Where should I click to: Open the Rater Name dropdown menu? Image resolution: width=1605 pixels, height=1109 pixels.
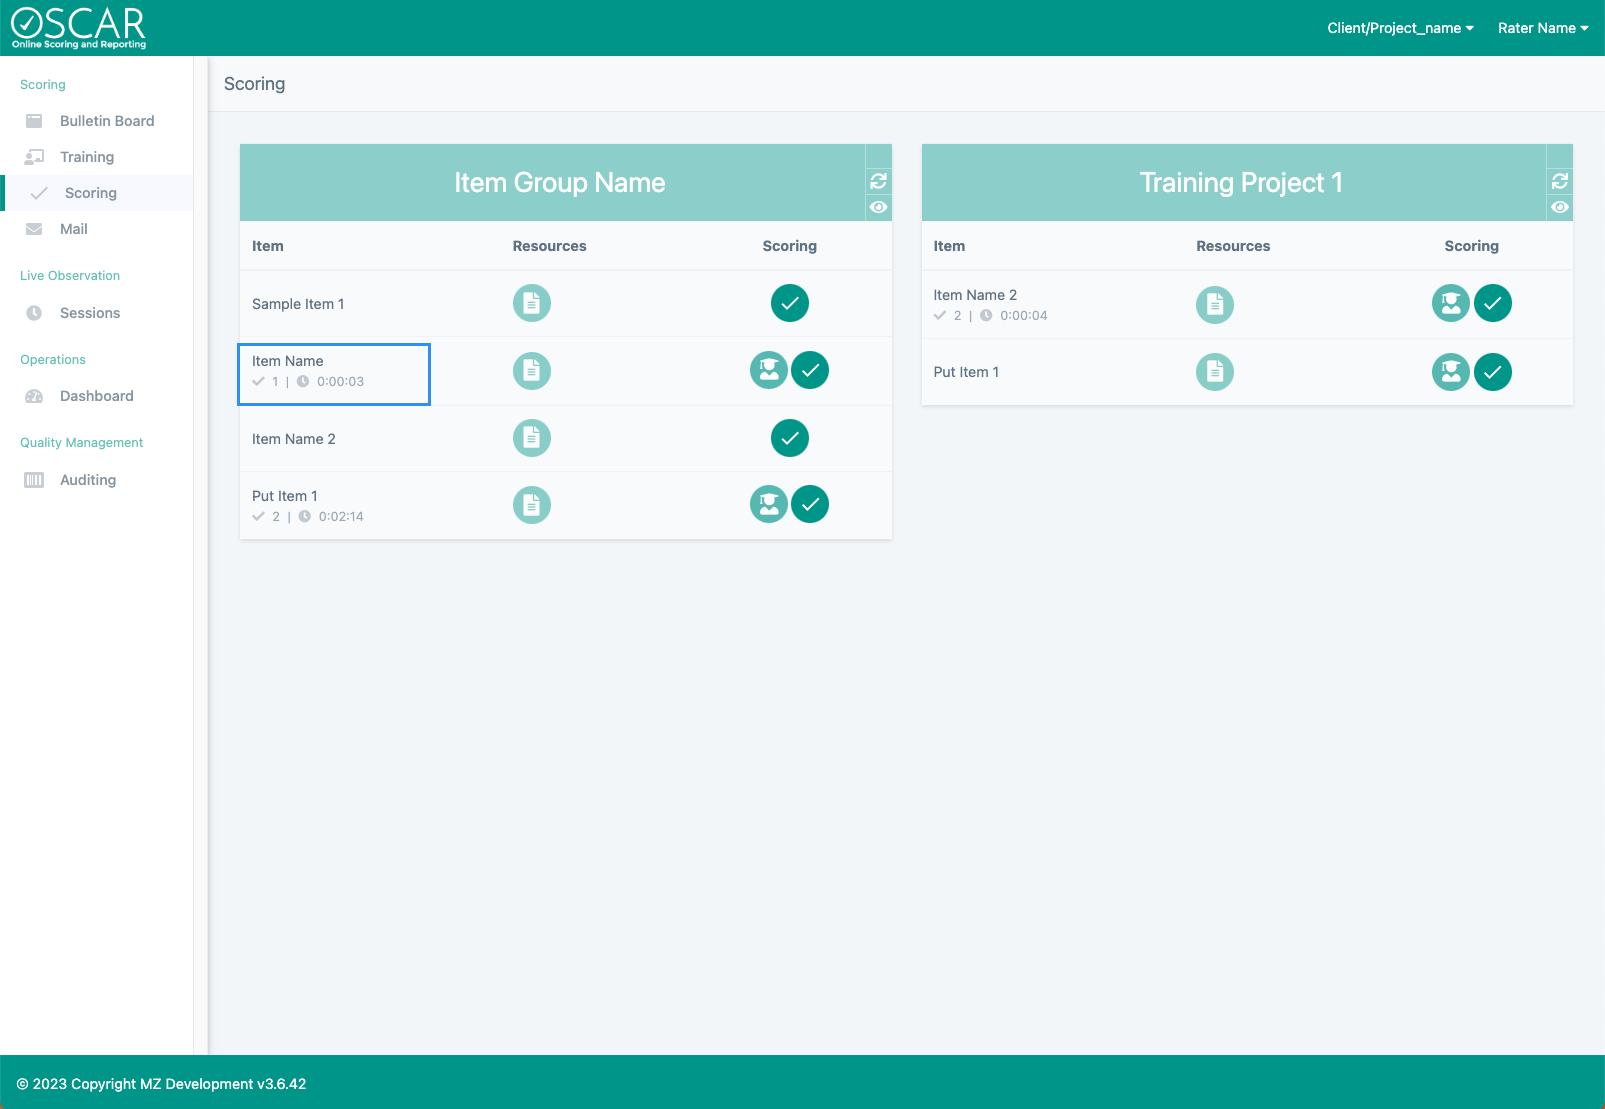click(x=1542, y=28)
